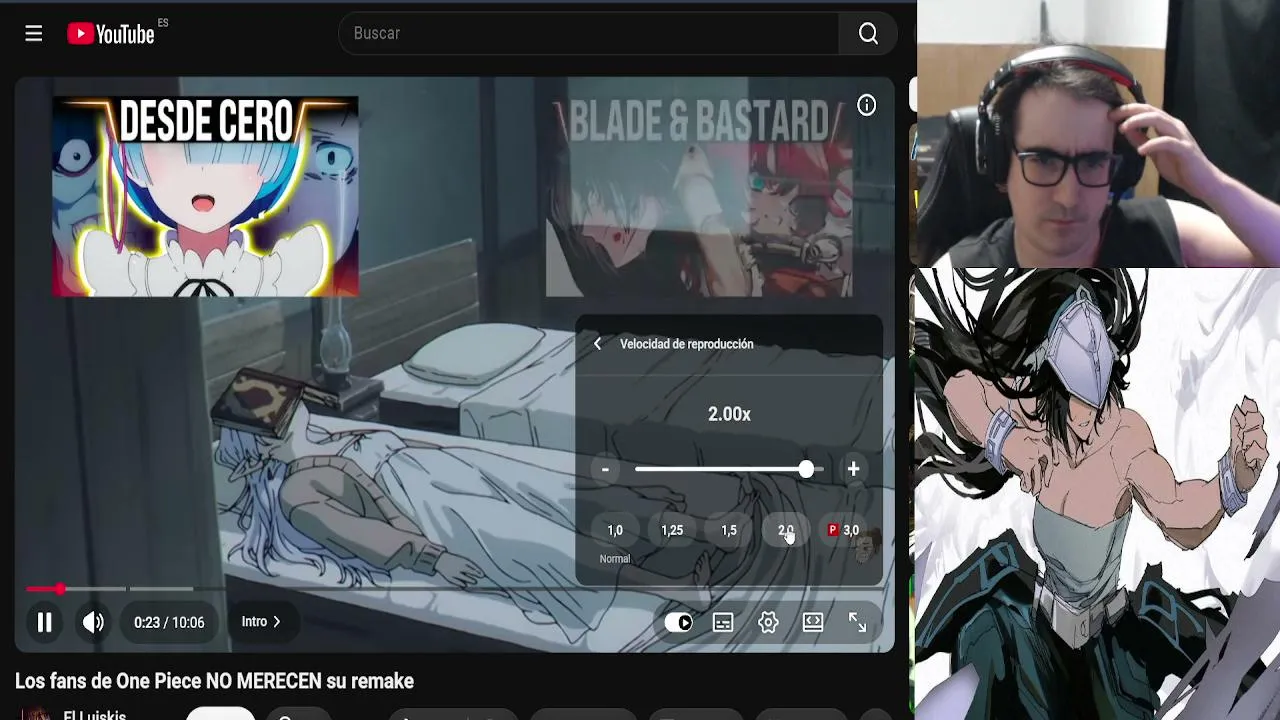Mute the video volume
Image resolution: width=1280 pixels, height=720 pixels.
tap(93, 622)
